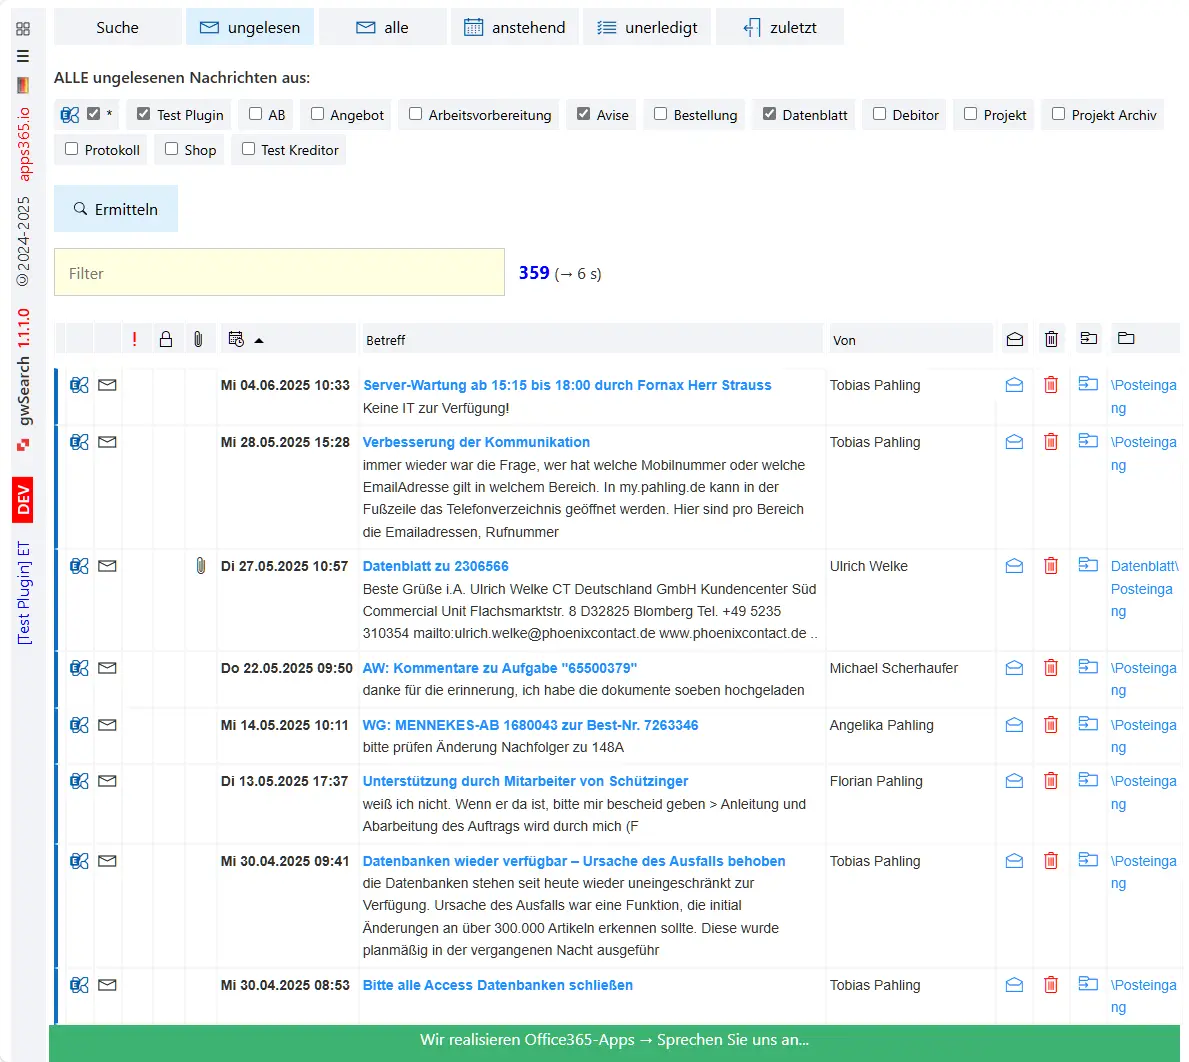Move Server-Wartung message to folder

(x=1088, y=384)
